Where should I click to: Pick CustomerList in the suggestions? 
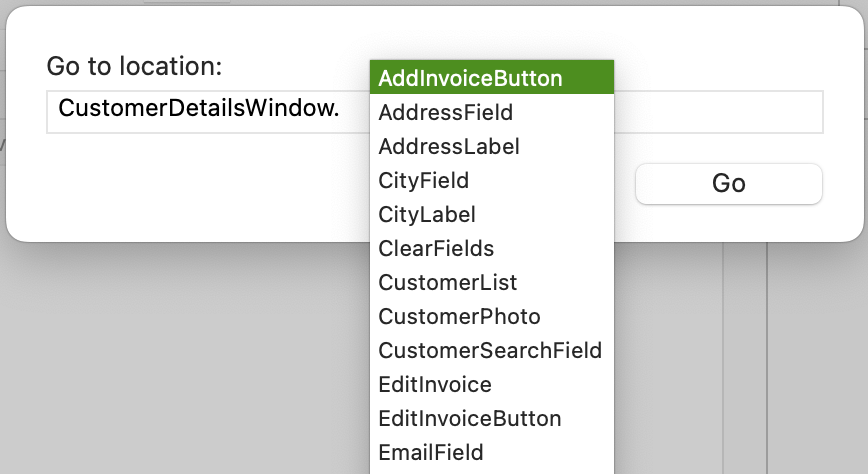(492, 282)
